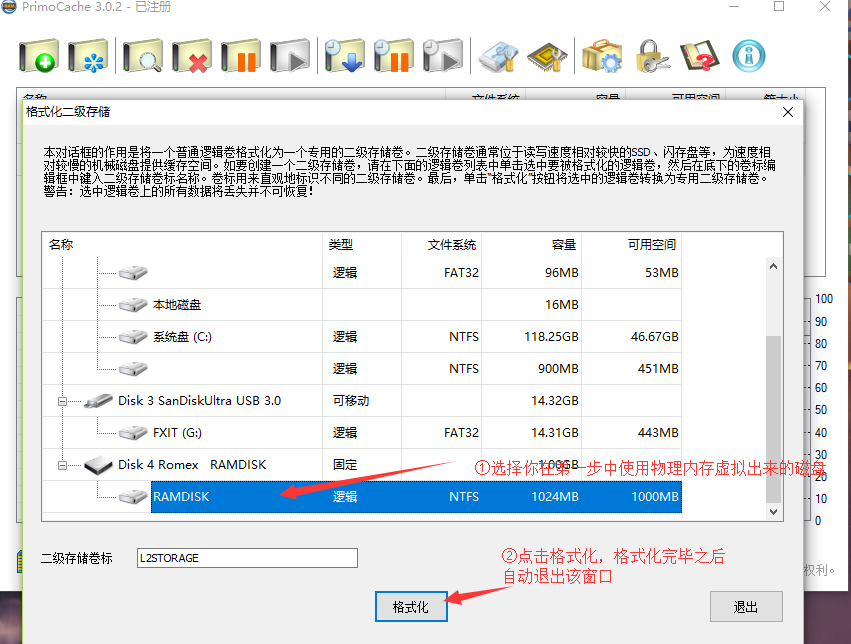Click the pause deferred write clock icon

393,55
